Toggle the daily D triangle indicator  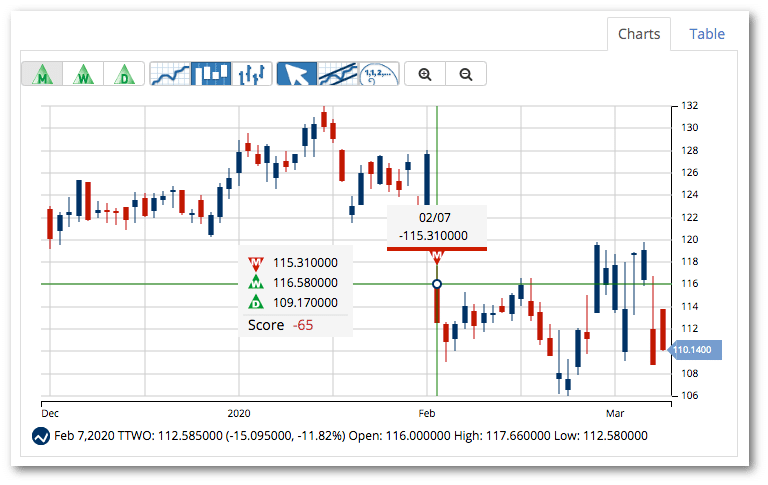click(124, 74)
